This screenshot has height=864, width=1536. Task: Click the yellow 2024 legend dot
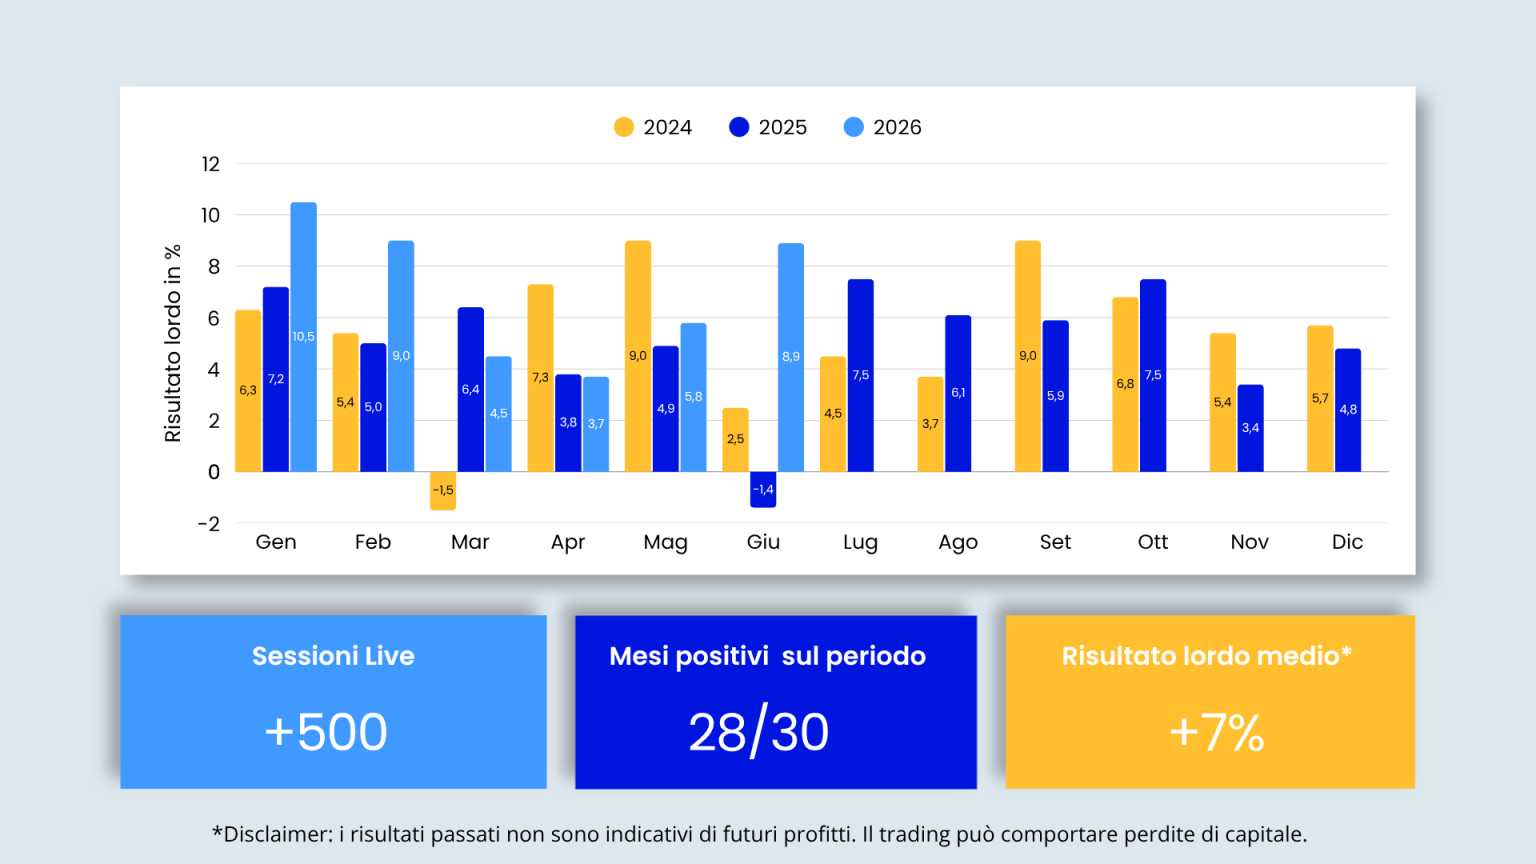(624, 127)
